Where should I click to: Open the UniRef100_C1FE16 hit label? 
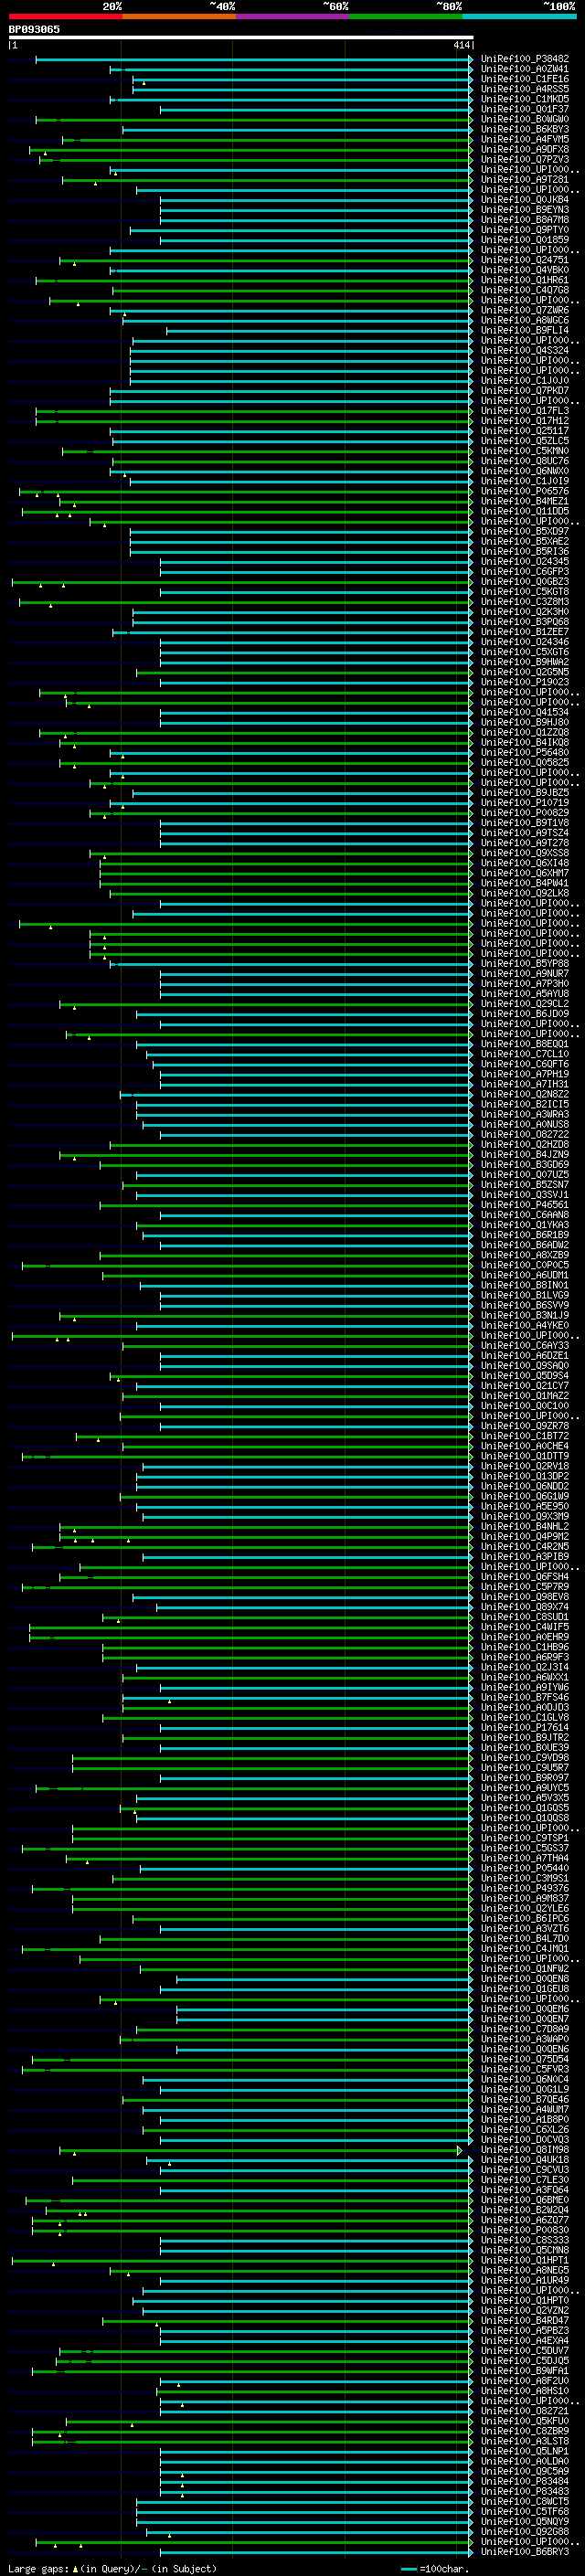tap(525, 79)
